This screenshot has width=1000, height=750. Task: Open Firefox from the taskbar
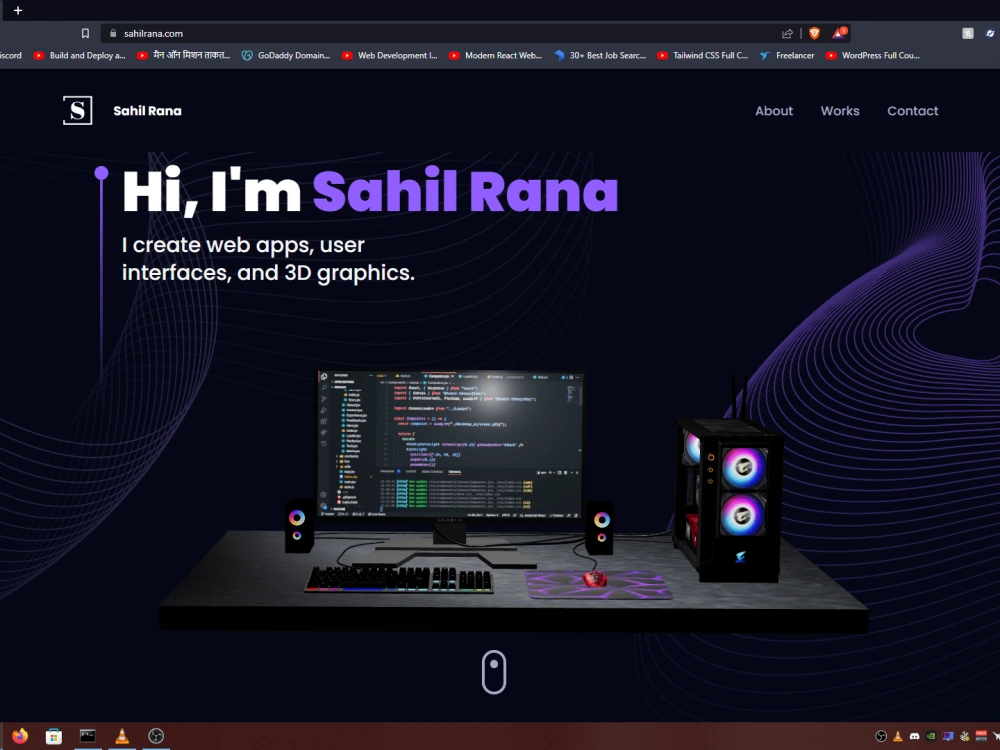[20, 736]
